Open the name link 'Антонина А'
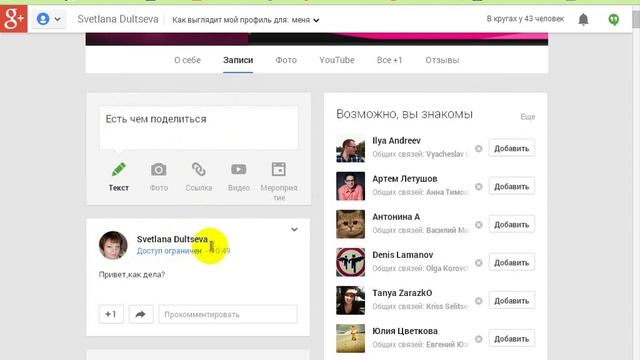The image size is (640, 360). point(396,217)
